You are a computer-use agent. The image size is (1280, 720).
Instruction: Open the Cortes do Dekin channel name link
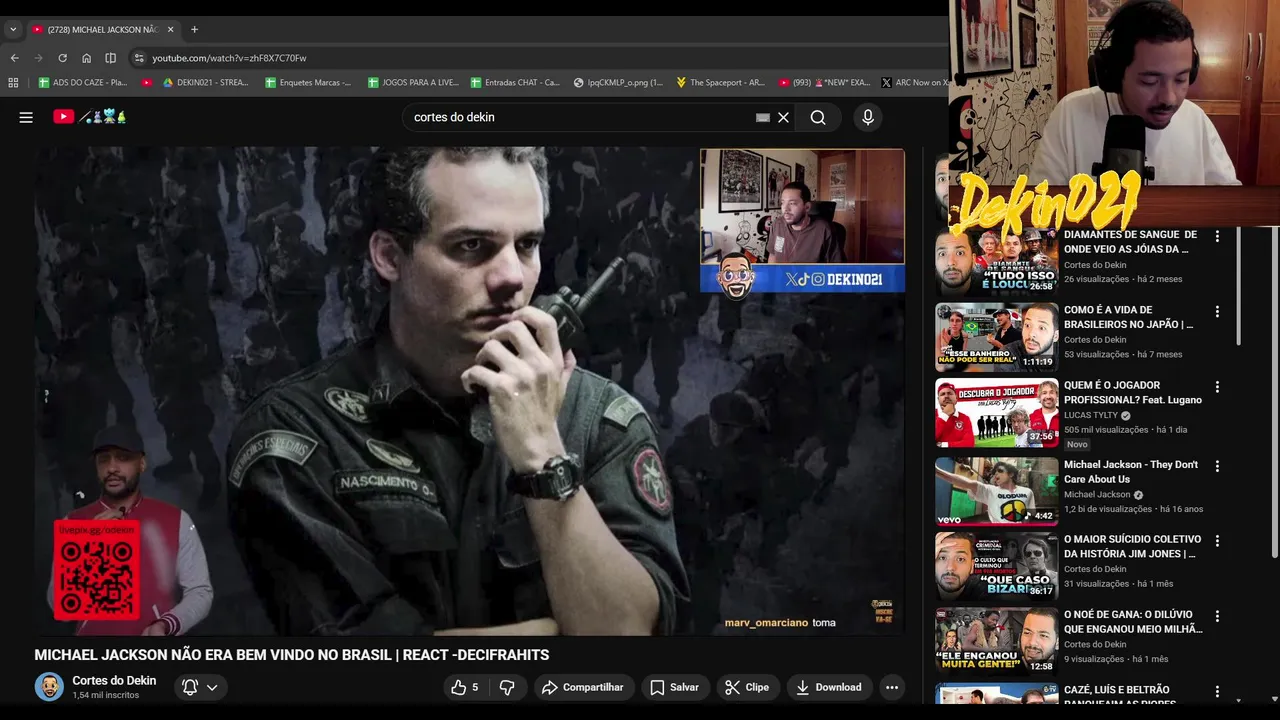(x=114, y=680)
